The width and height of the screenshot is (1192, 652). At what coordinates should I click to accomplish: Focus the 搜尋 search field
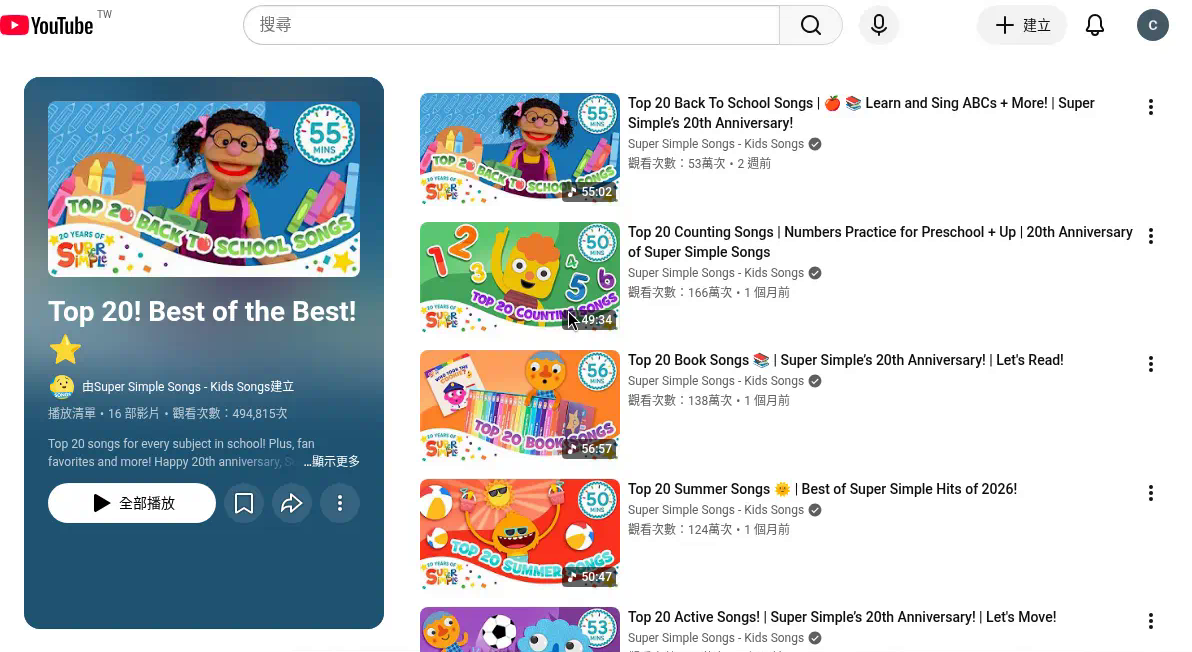(x=512, y=25)
